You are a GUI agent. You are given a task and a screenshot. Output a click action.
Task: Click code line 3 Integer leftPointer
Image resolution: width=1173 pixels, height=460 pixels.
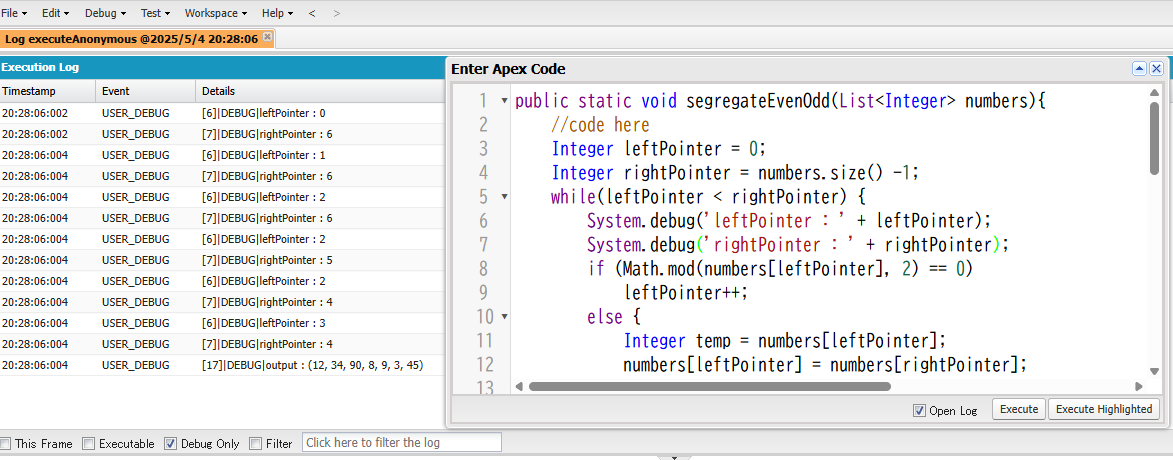tap(660, 148)
